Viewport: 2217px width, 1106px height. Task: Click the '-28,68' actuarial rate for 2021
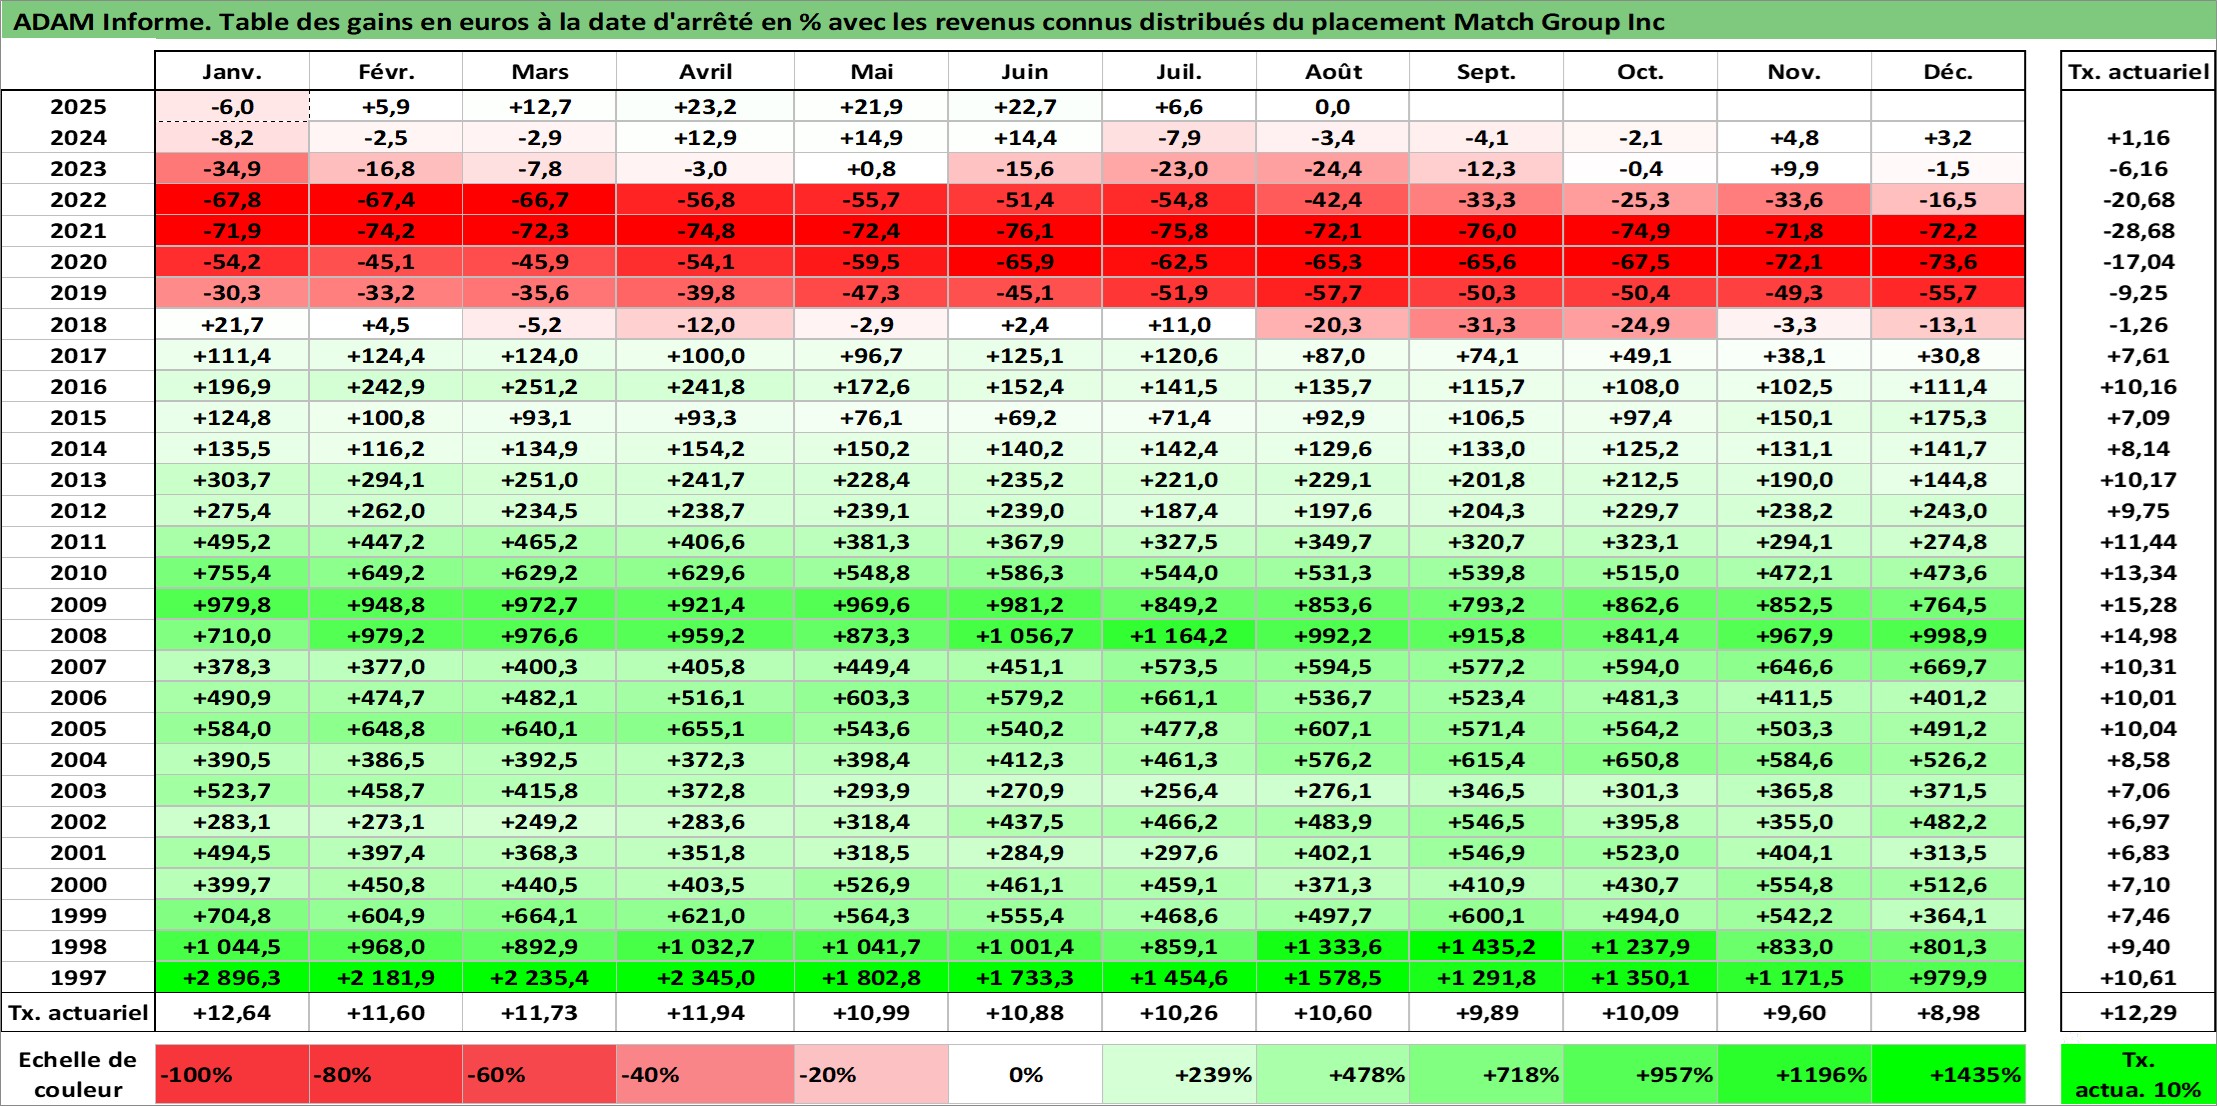[2138, 230]
